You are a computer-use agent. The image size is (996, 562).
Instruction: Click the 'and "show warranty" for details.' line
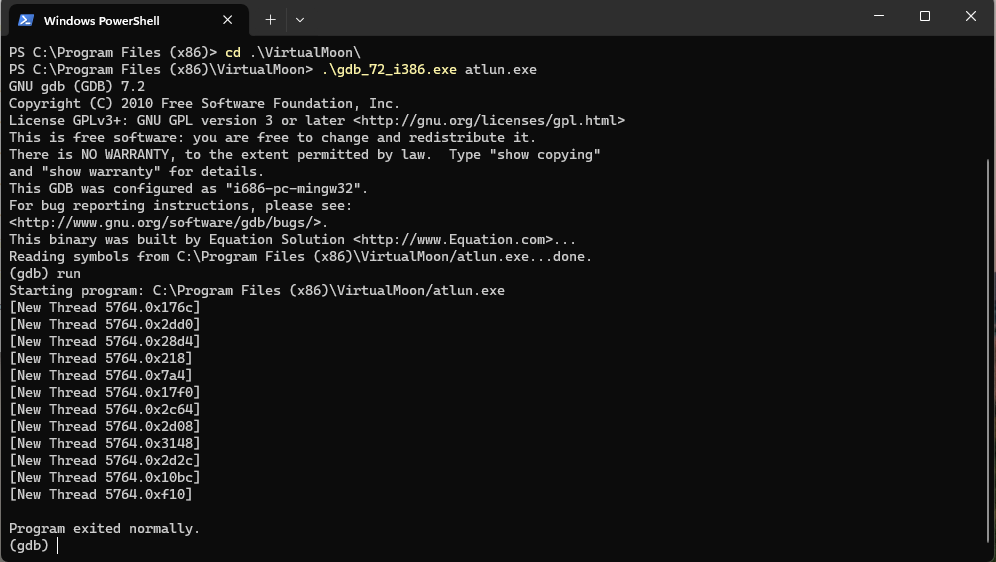pyautogui.click(x=137, y=171)
